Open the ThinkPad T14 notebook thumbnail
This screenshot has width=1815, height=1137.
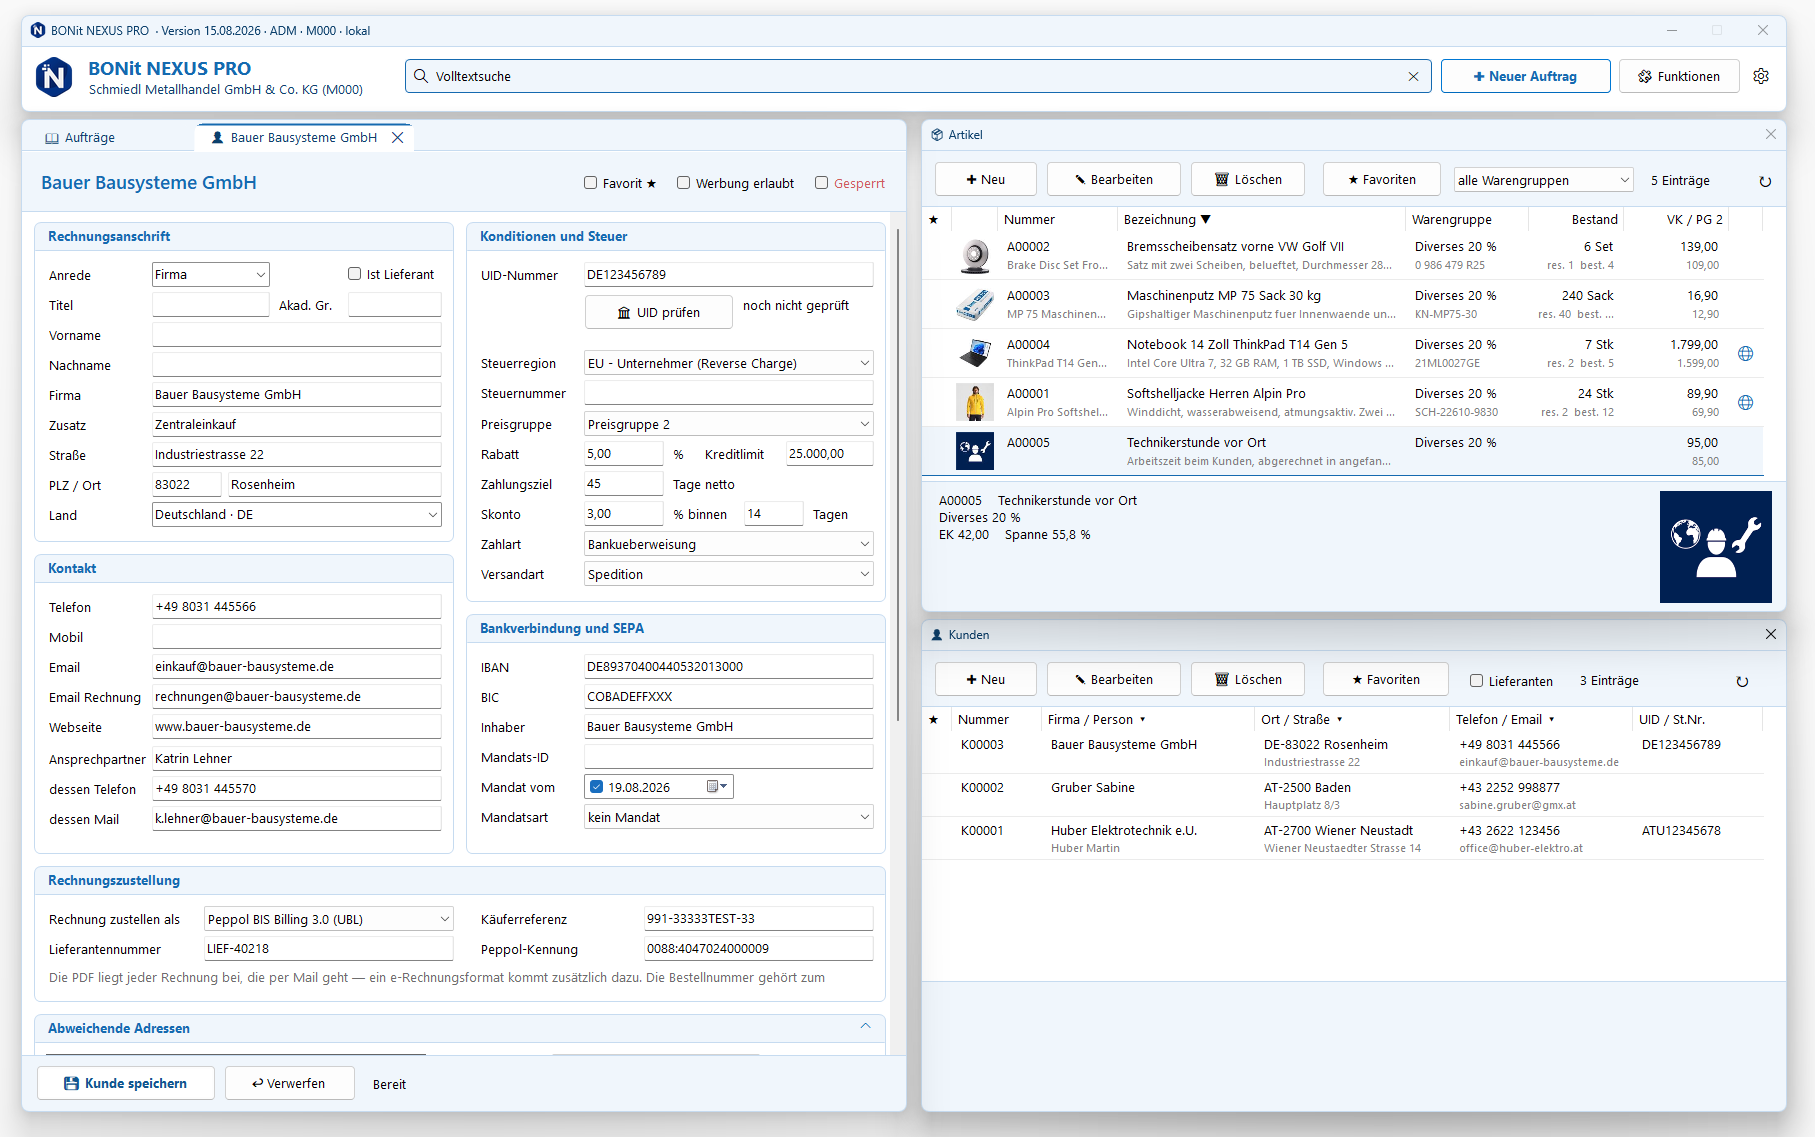tap(974, 353)
